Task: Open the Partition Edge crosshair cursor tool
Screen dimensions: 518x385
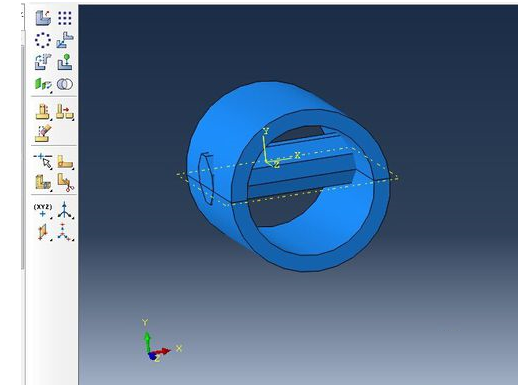Action: pos(43,161)
